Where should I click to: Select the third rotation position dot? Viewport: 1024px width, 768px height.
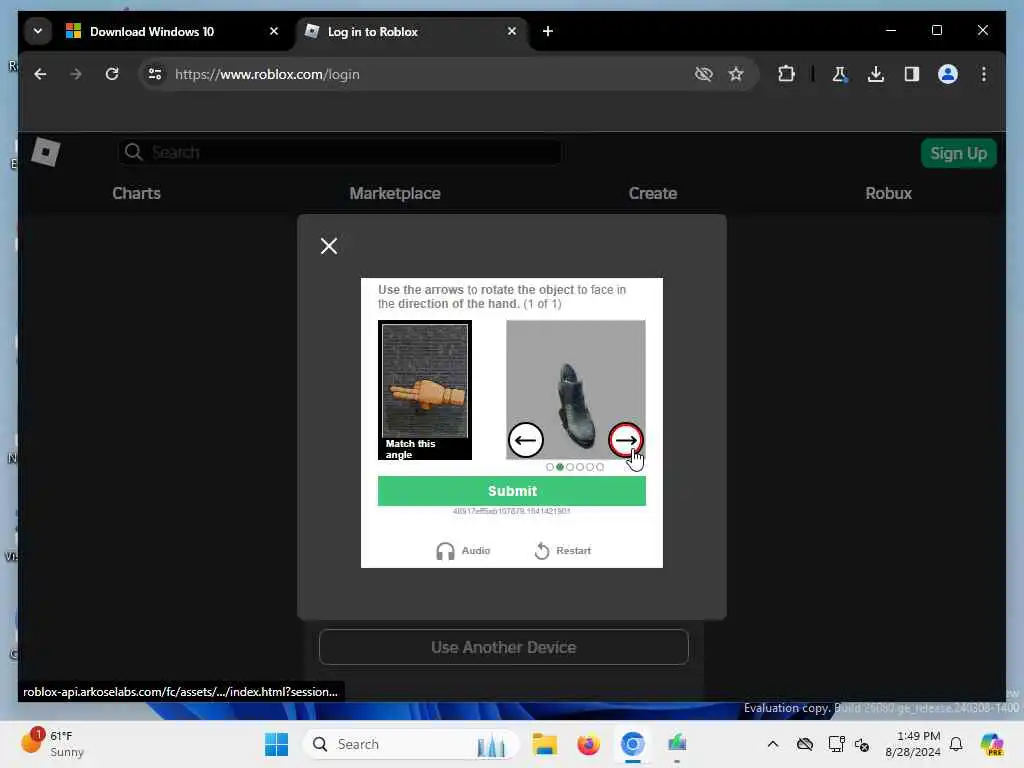570,467
